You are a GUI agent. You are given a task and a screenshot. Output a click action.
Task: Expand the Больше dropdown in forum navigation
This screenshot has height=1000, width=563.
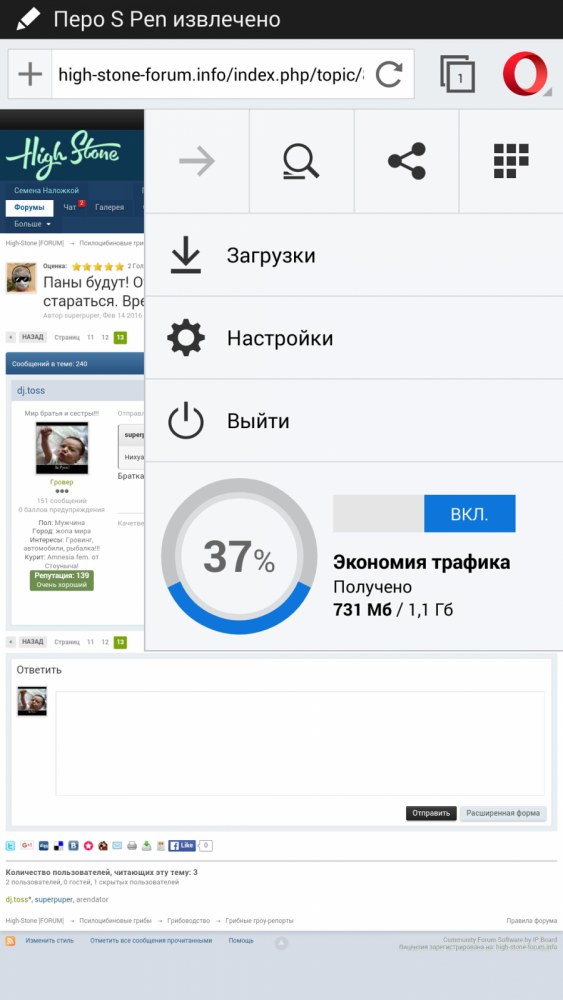point(33,224)
